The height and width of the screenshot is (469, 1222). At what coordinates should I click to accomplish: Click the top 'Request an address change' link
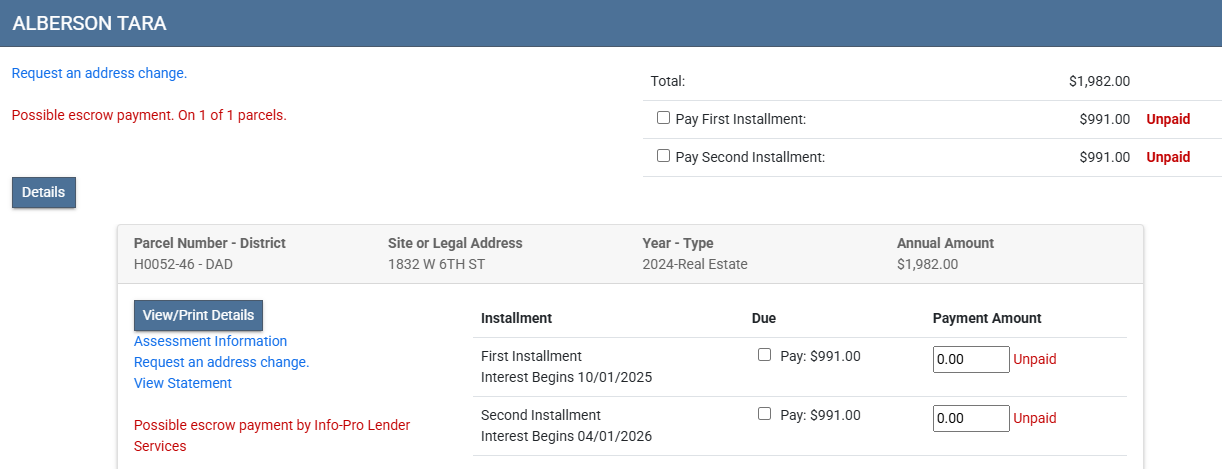[99, 73]
